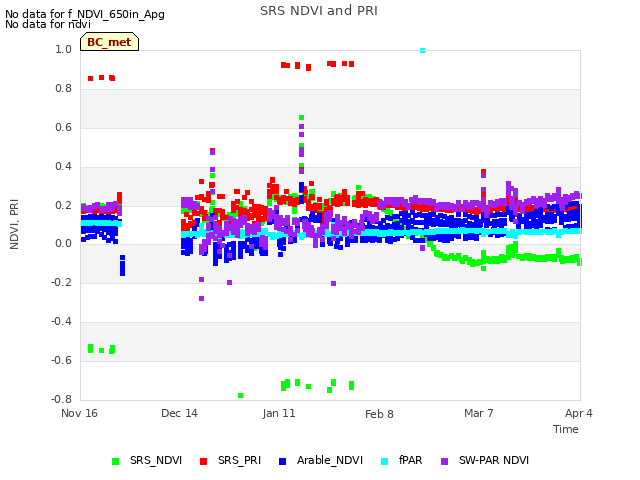Click the cyan fPAR legend swatch
Image resolution: width=640 pixels, height=480 pixels.
point(384,461)
